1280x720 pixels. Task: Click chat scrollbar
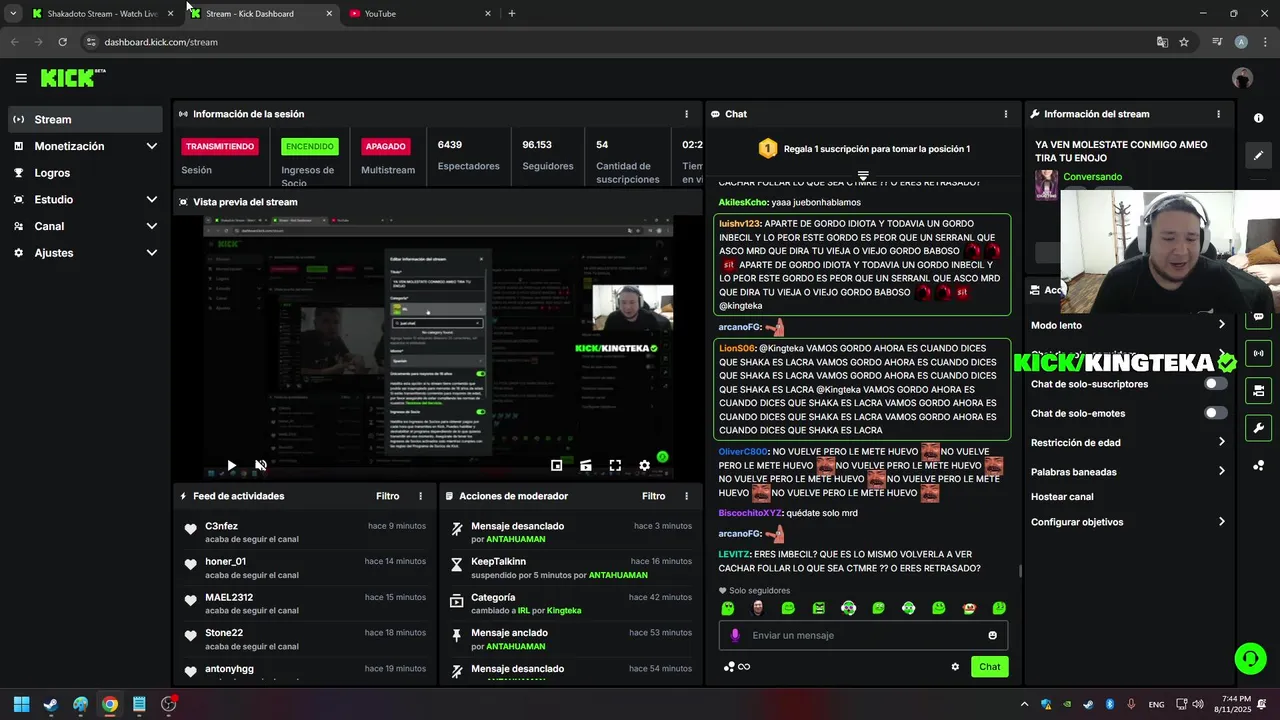tap(1020, 571)
